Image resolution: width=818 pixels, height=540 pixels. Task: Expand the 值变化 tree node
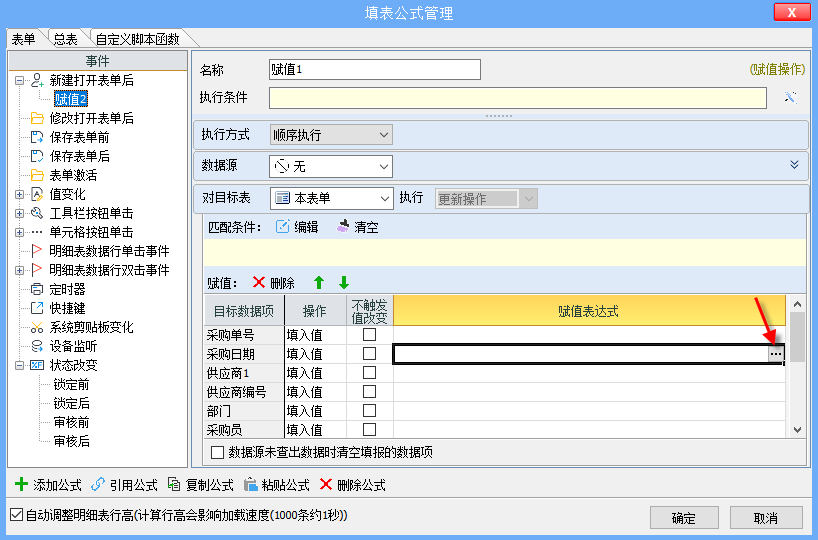19,194
